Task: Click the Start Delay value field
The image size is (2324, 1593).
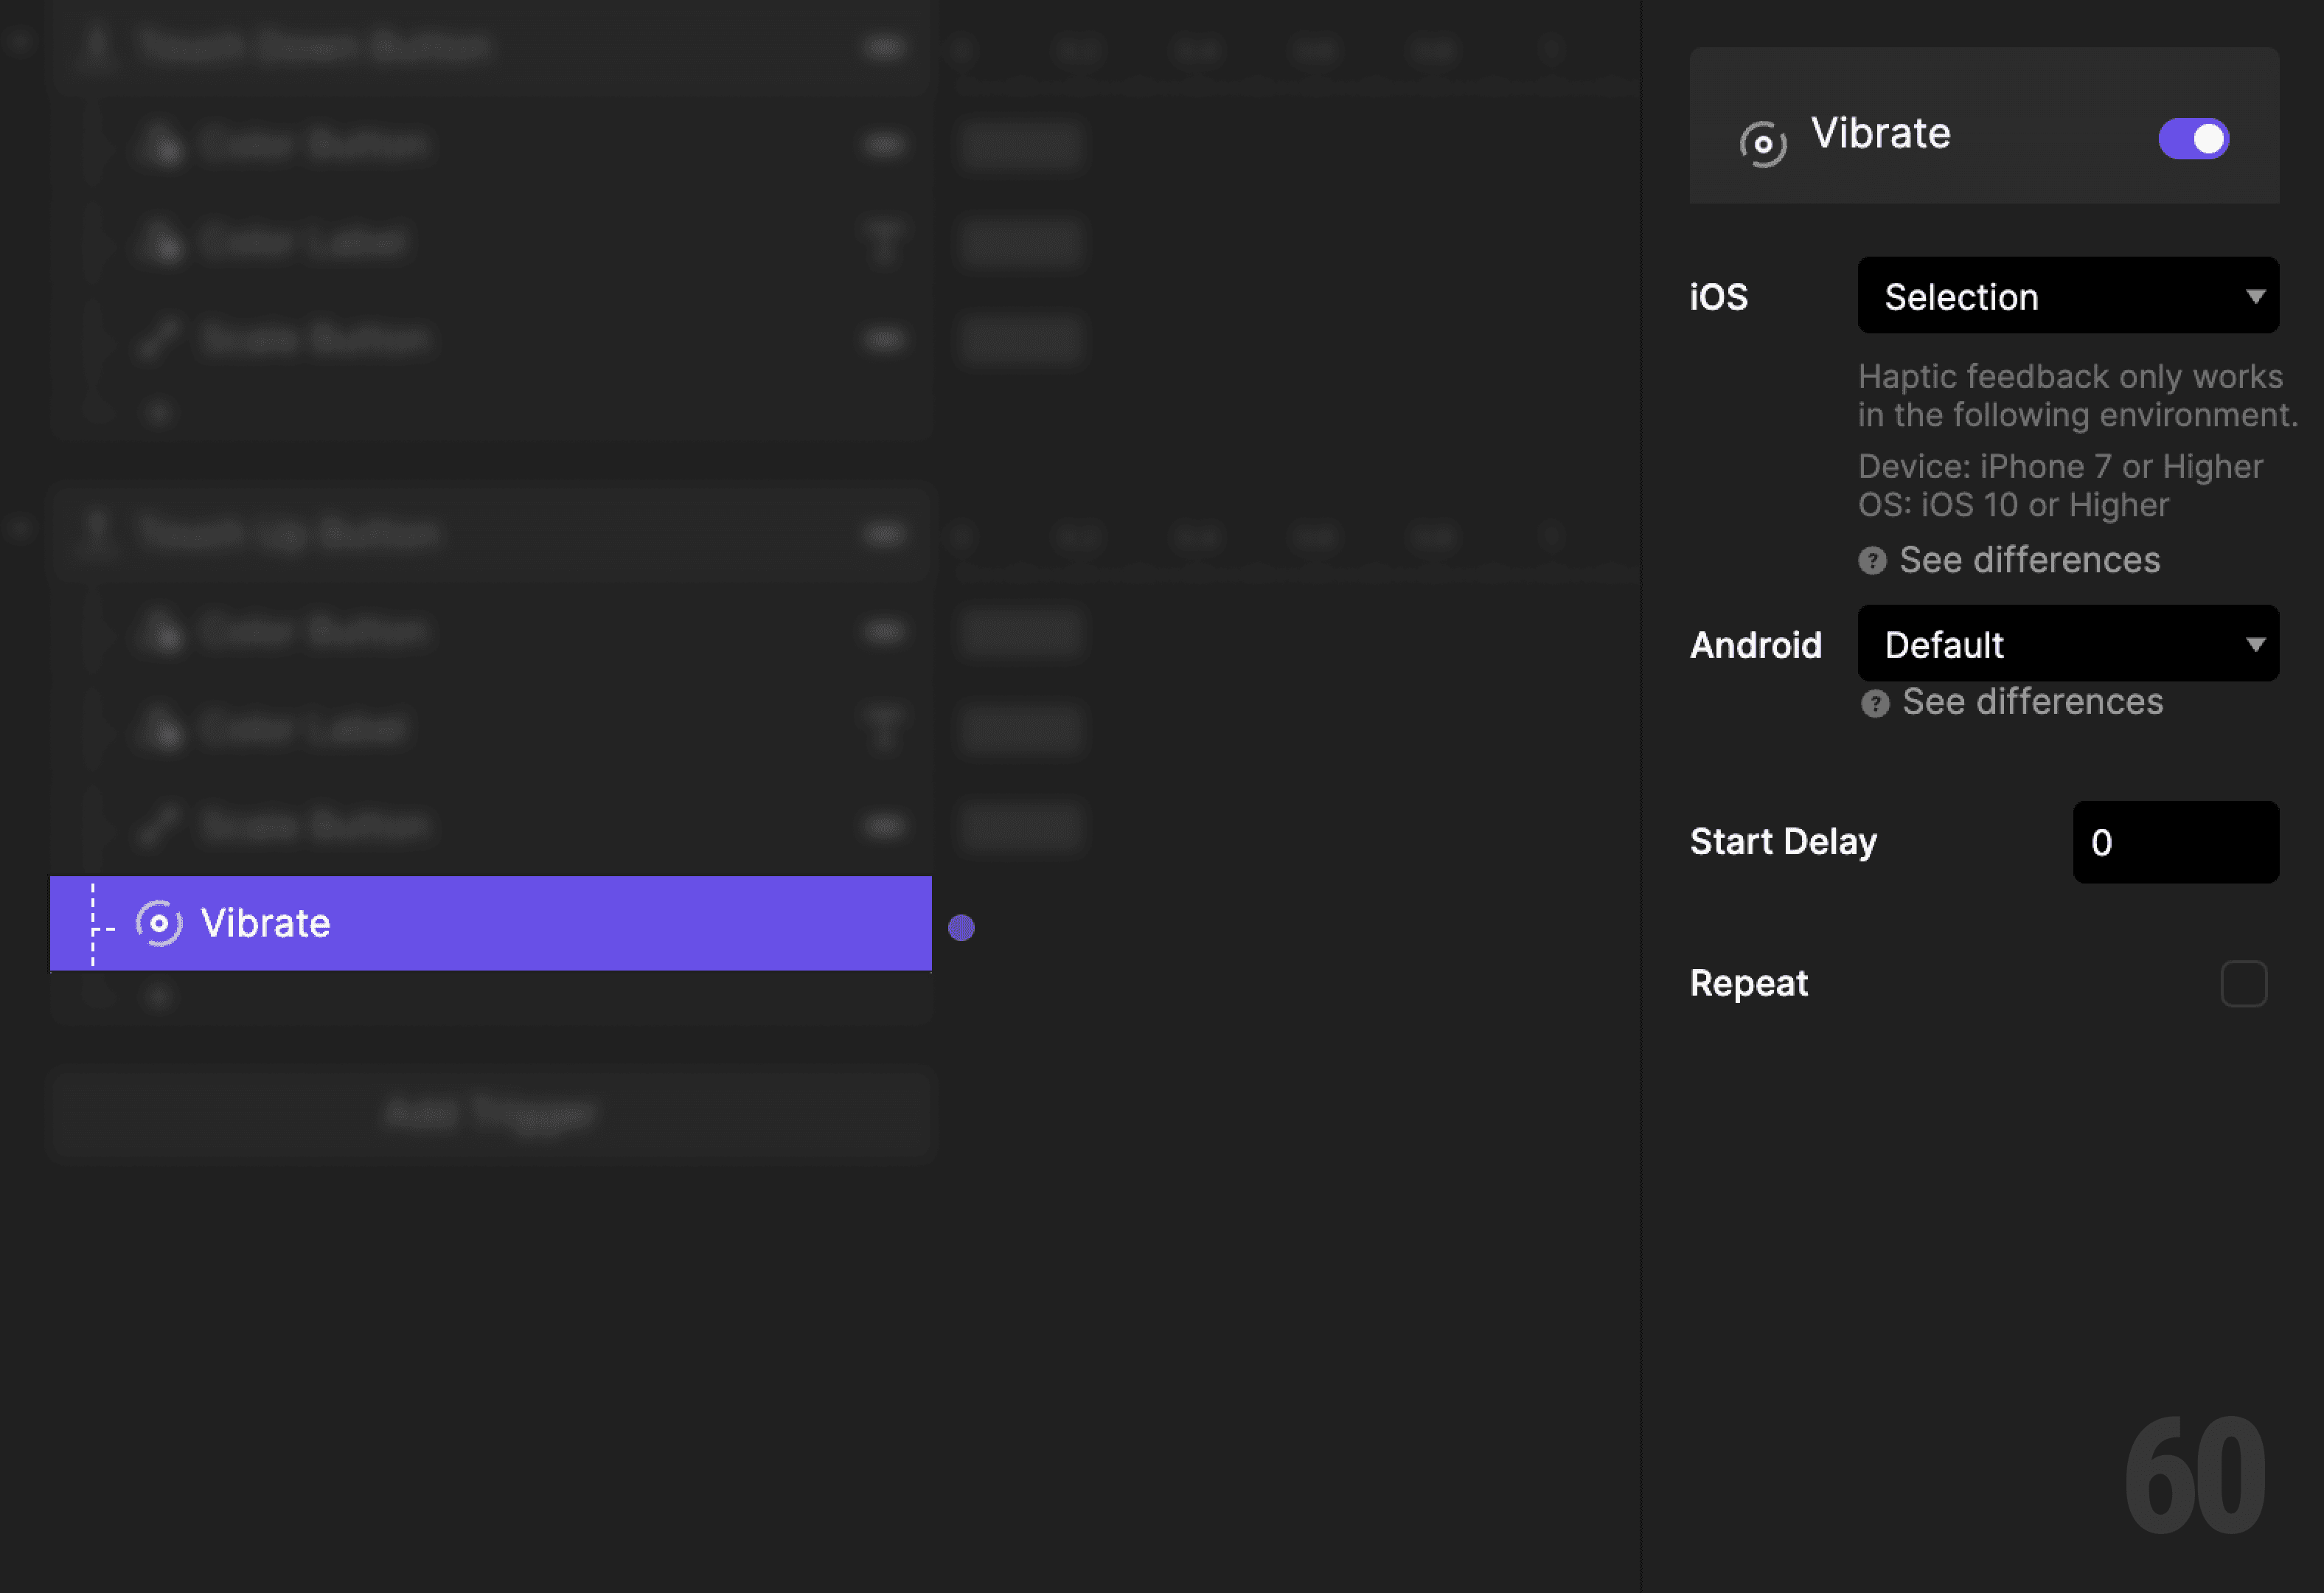Action: click(2175, 842)
